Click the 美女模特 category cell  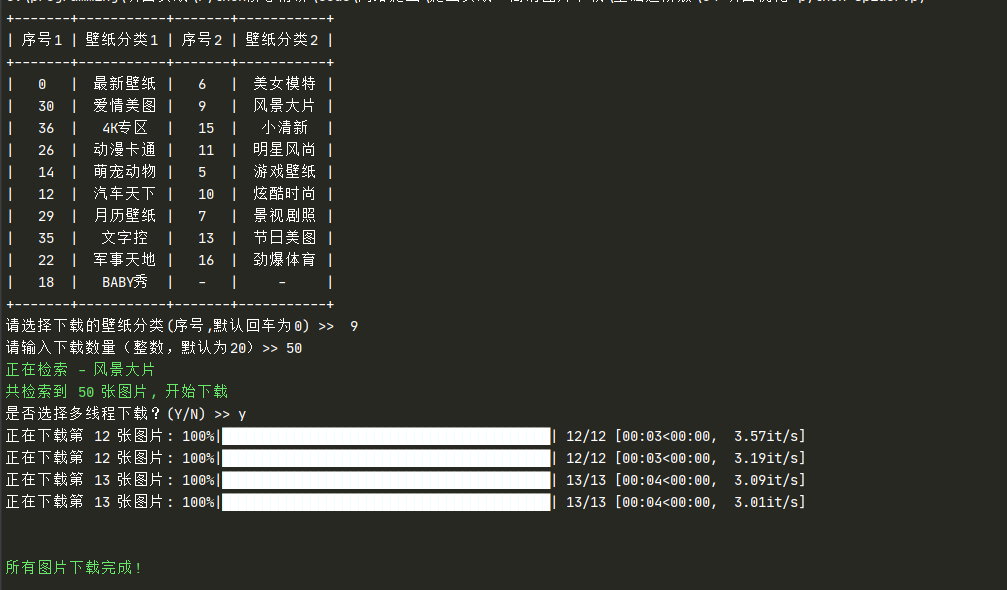click(285, 83)
